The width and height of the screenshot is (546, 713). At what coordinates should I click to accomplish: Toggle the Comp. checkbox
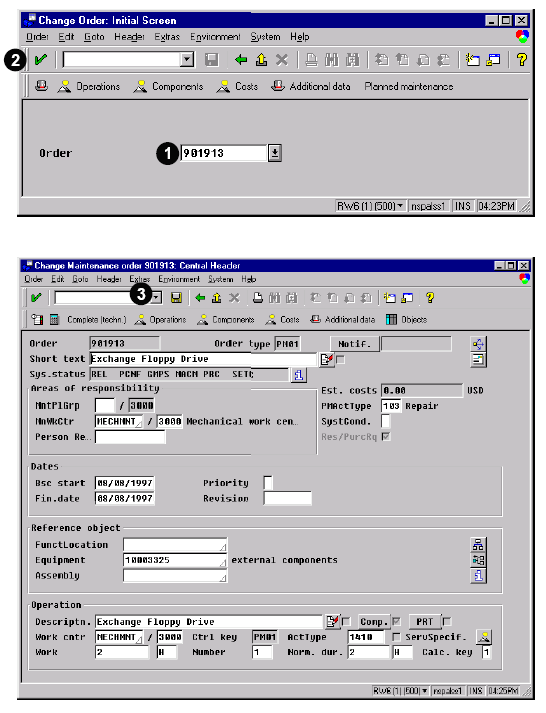(396, 621)
